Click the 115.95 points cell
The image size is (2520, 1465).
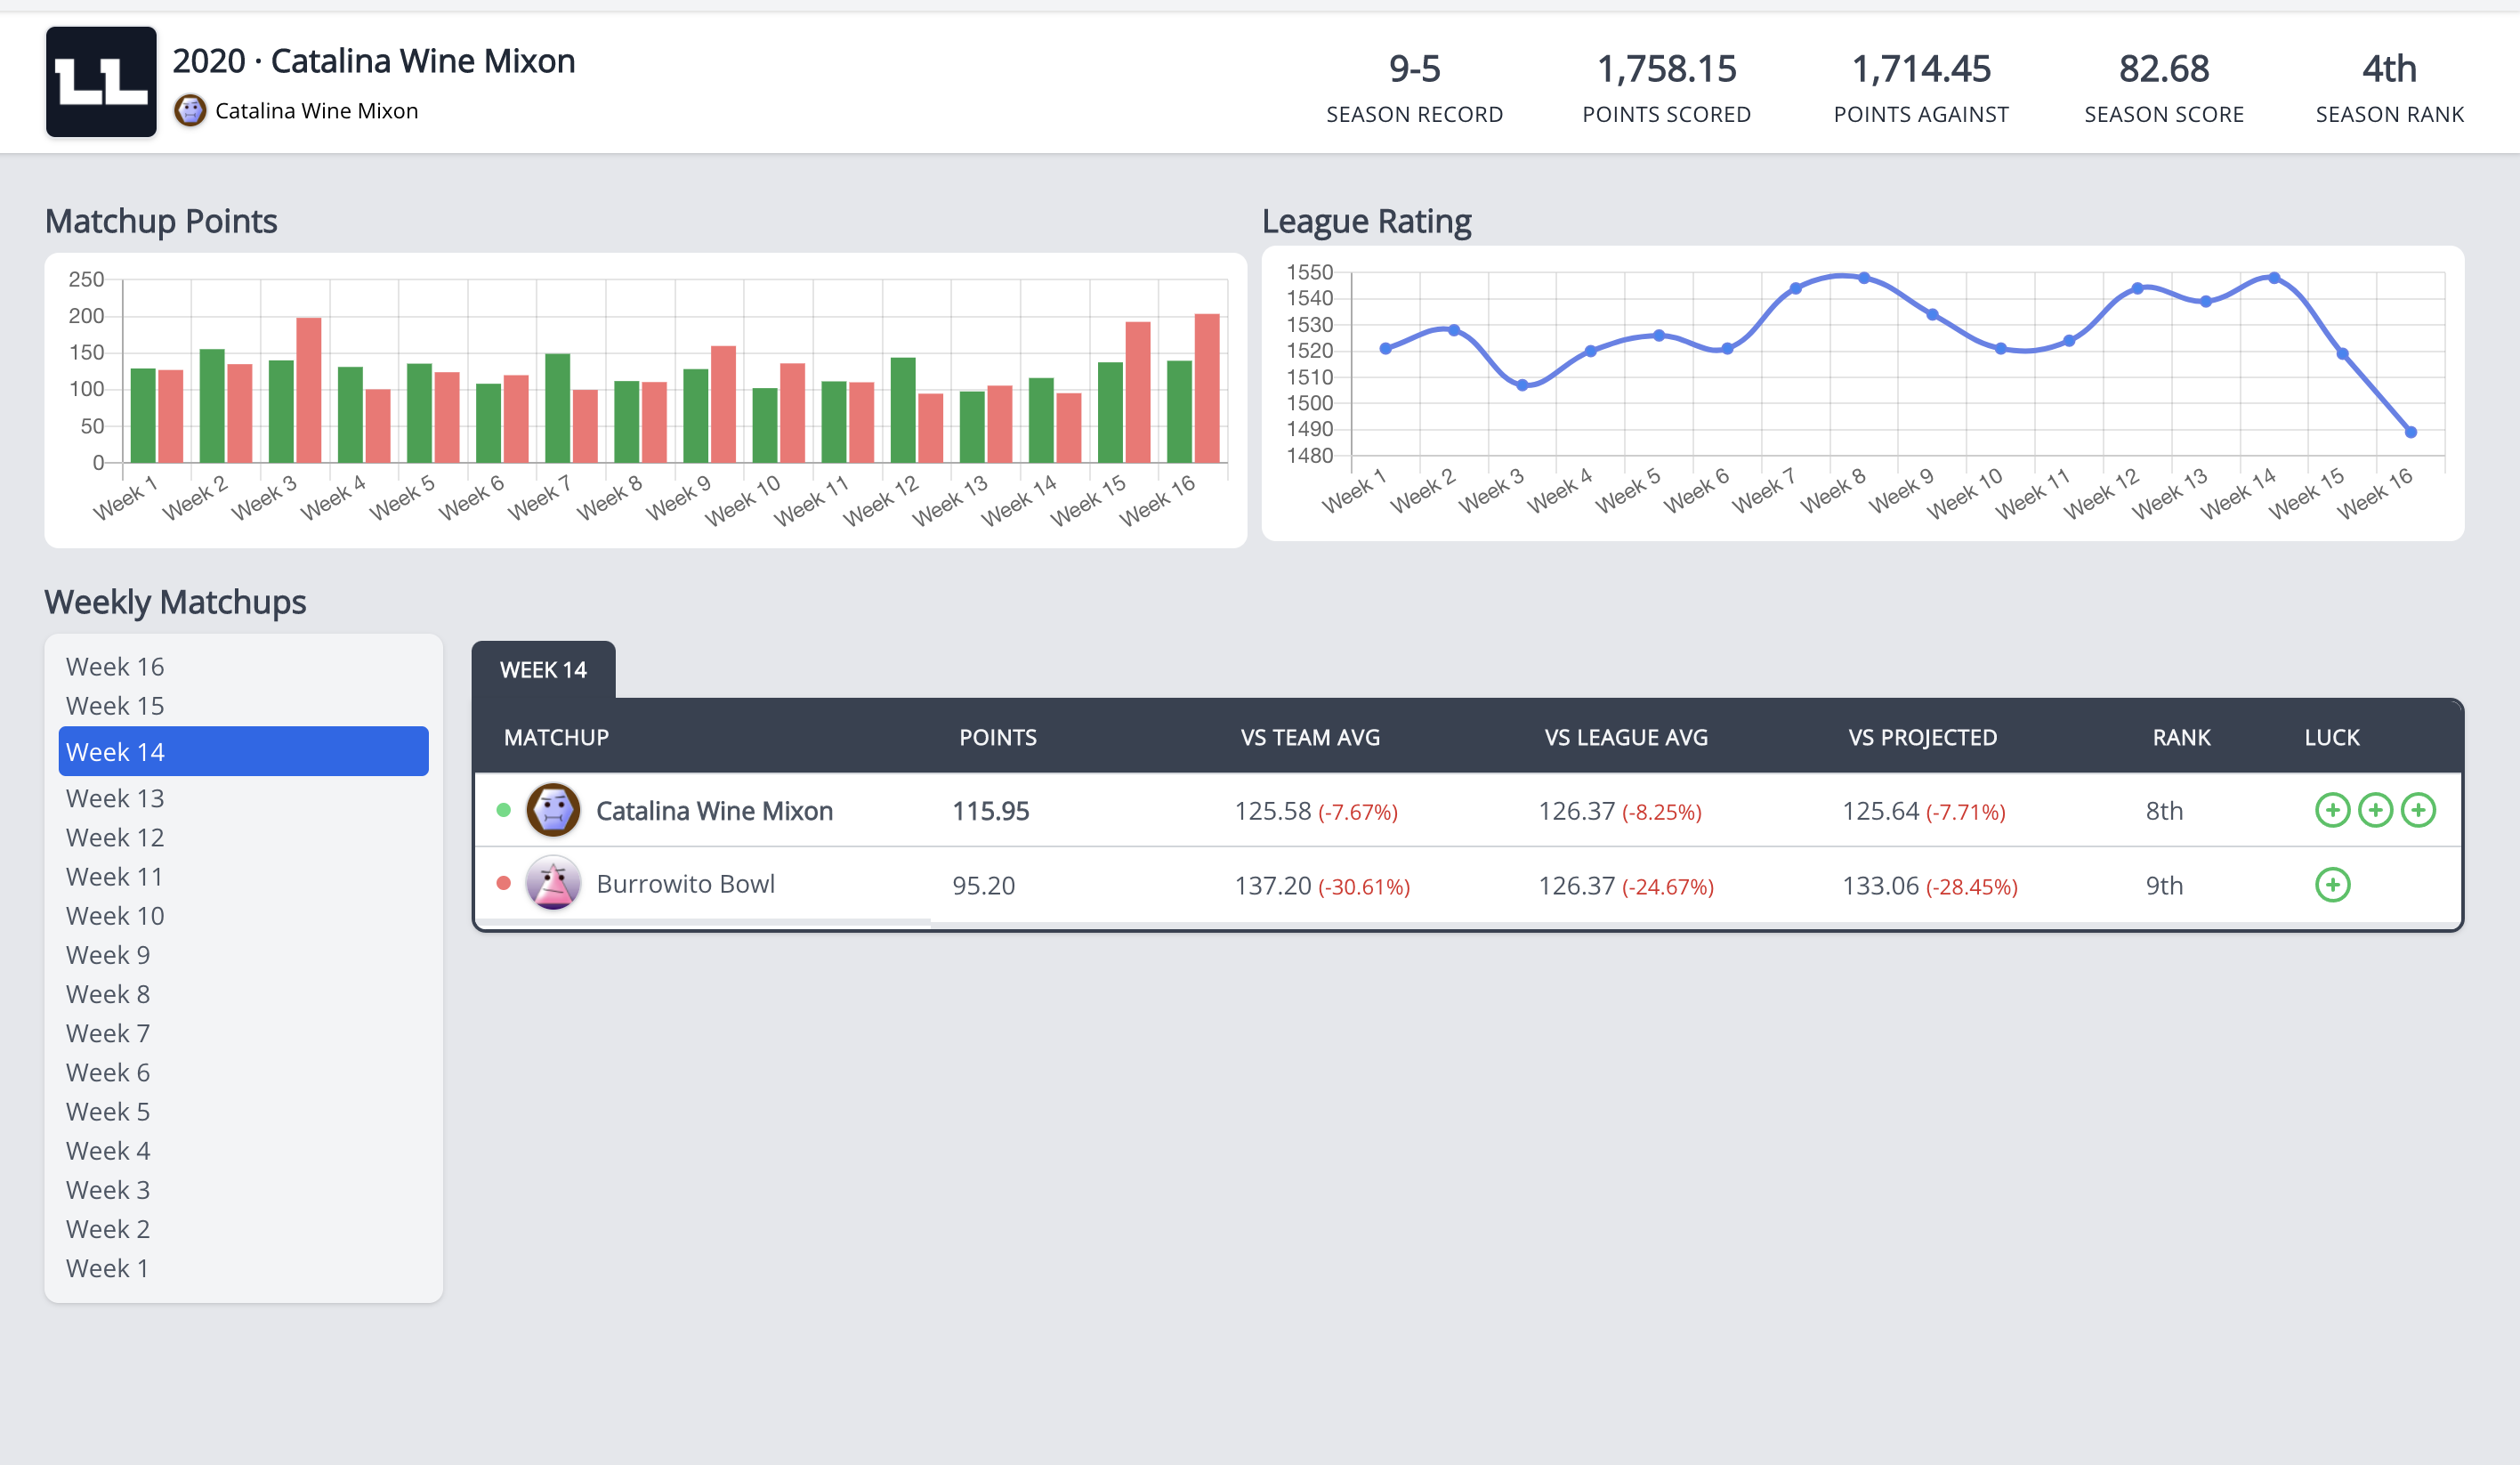point(990,811)
